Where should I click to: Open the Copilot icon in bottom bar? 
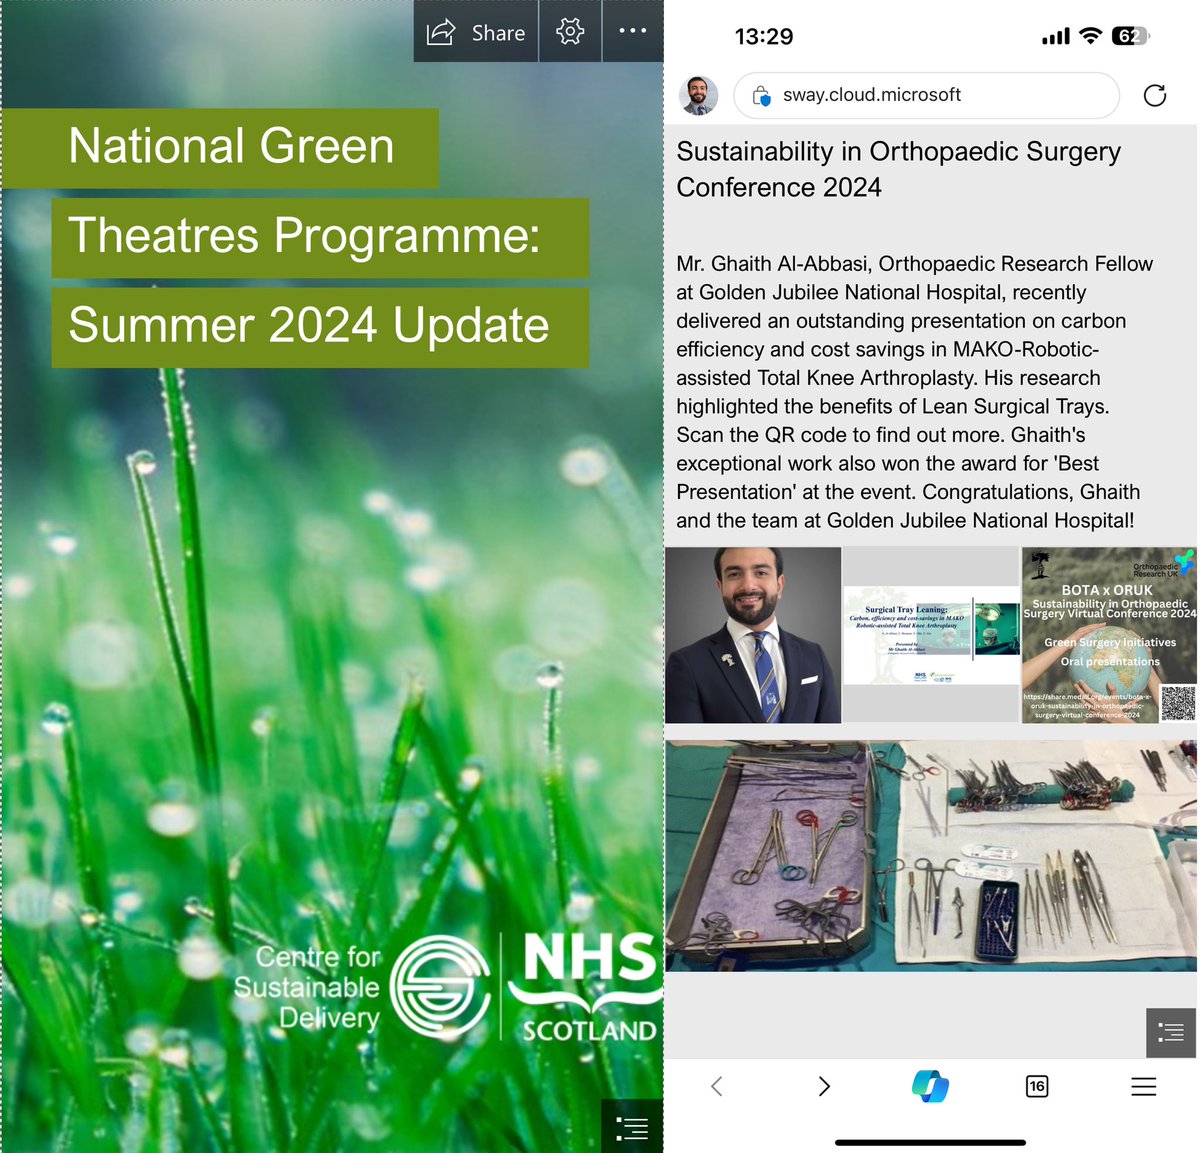click(x=930, y=1086)
